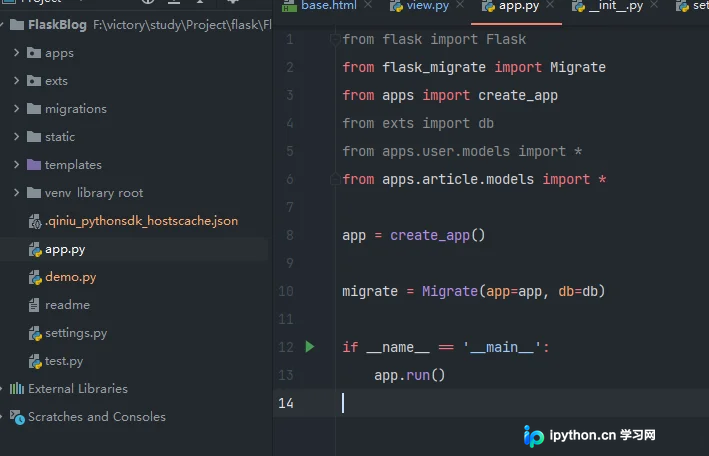Click the 'db=db' argument on line 10

click(578, 291)
